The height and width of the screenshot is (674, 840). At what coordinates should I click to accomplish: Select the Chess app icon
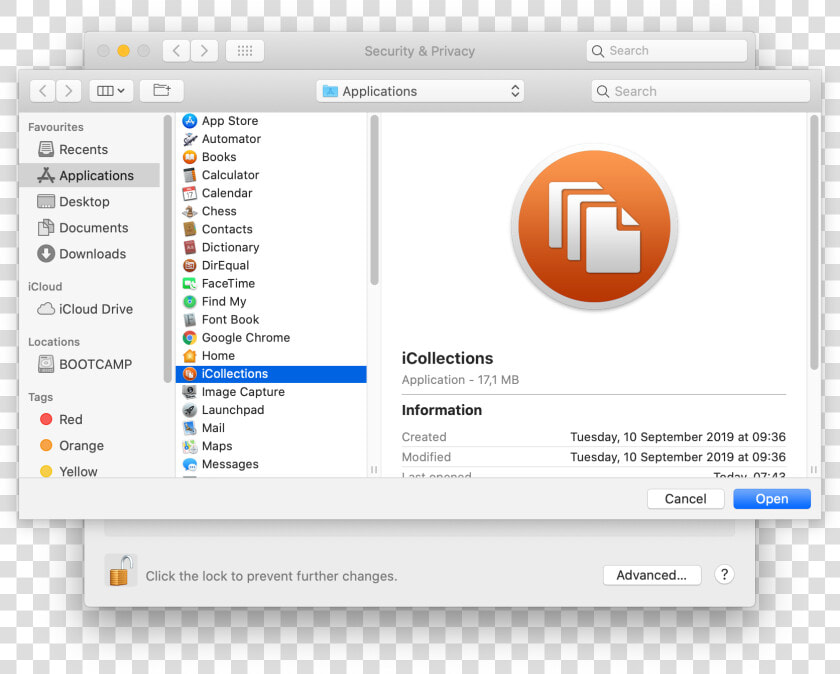[190, 211]
